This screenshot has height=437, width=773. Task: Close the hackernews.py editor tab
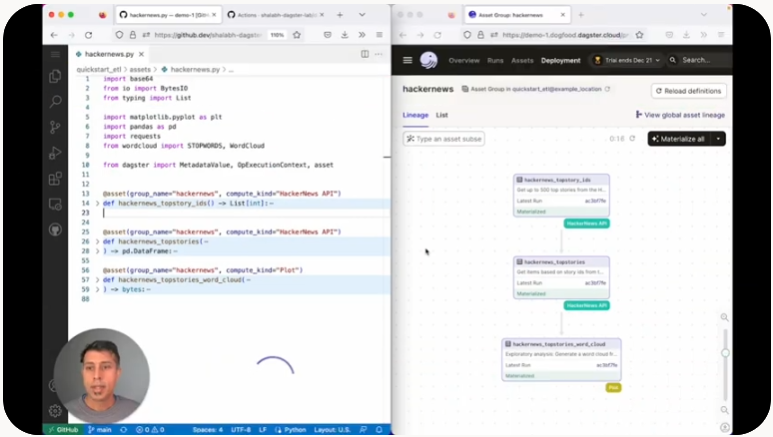tap(141, 54)
